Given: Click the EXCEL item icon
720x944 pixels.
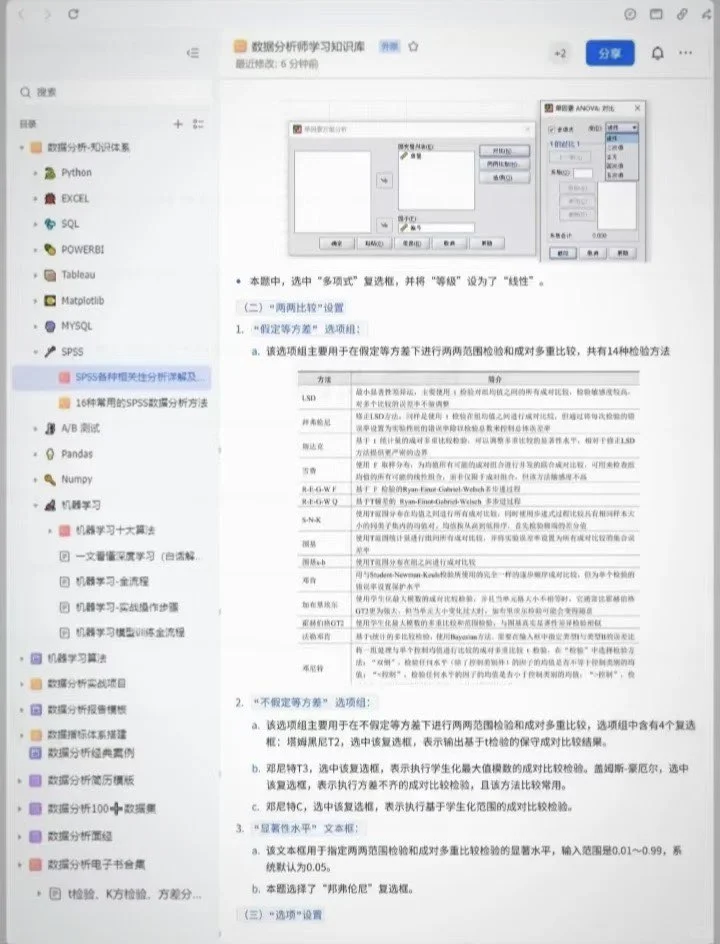Looking at the screenshot, I should (x=50, y=198).
